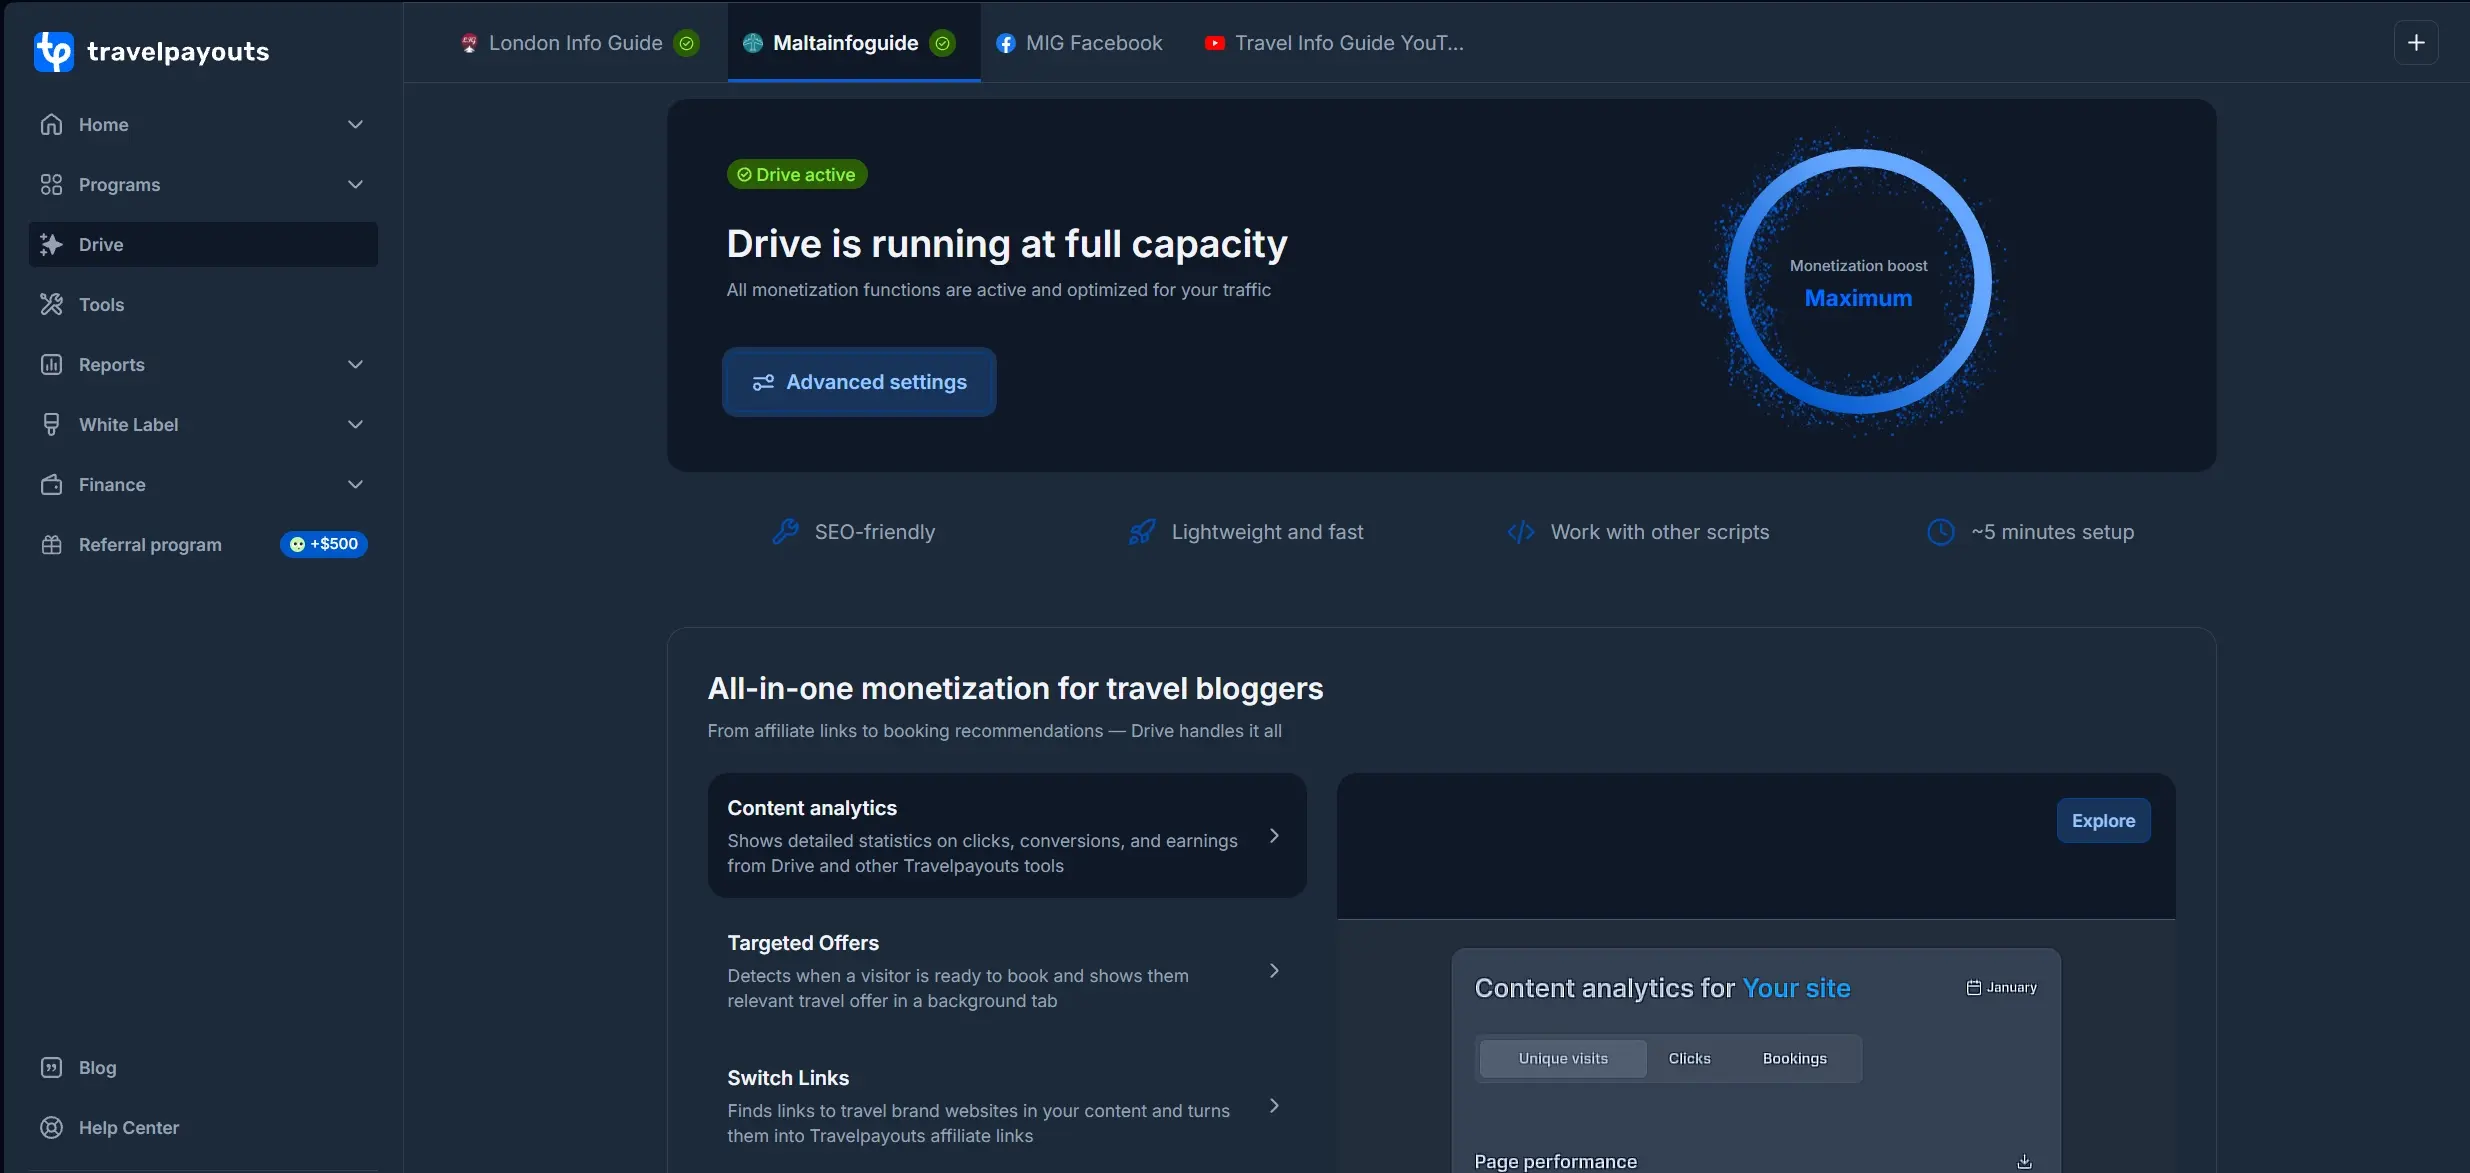Click the 'travelpayouts' brand name
Viewport: 2470px width, 1173px height.
pos(178,52)
